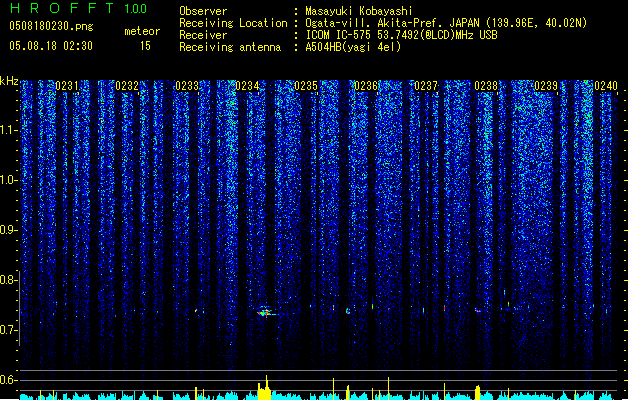Click the 'Observer' field label
The height and width of the screenshot is (400, 629).
coord(203,11)
